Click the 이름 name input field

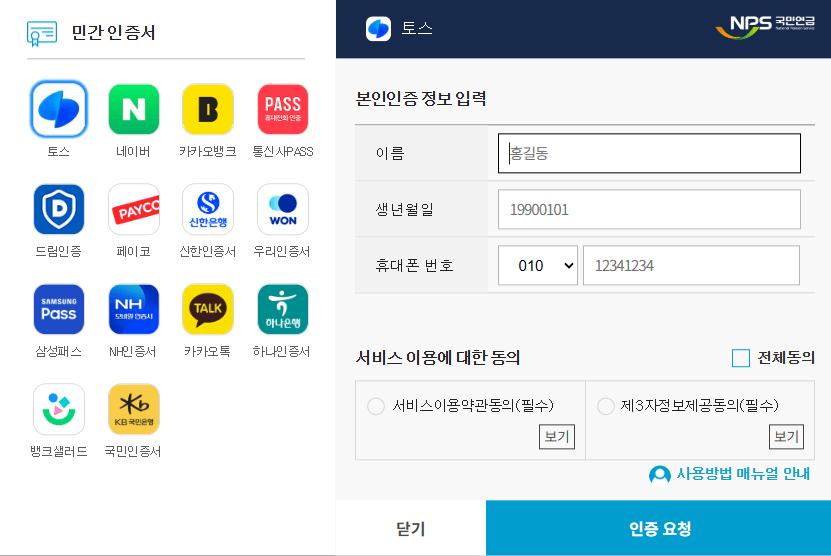point(649,153)
